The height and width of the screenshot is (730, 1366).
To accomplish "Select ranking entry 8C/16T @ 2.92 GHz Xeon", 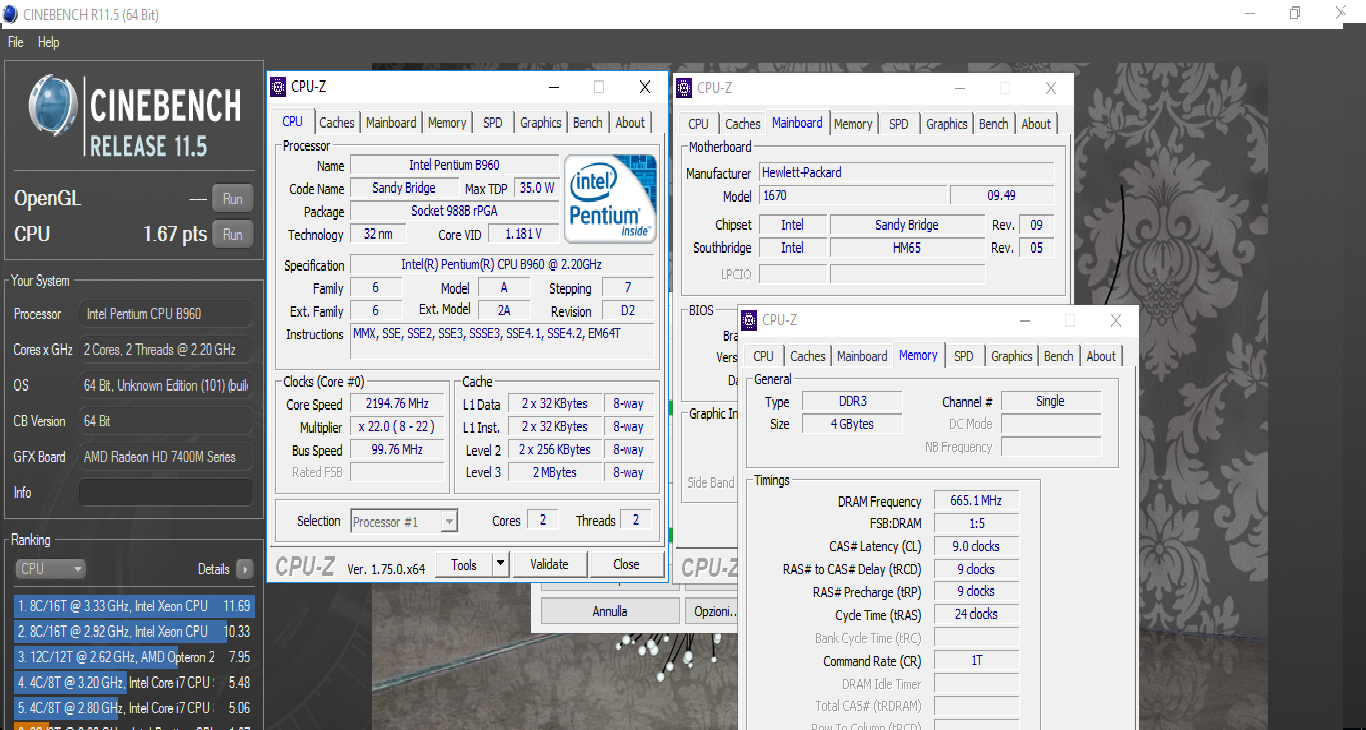I will [x=134, y=632].
